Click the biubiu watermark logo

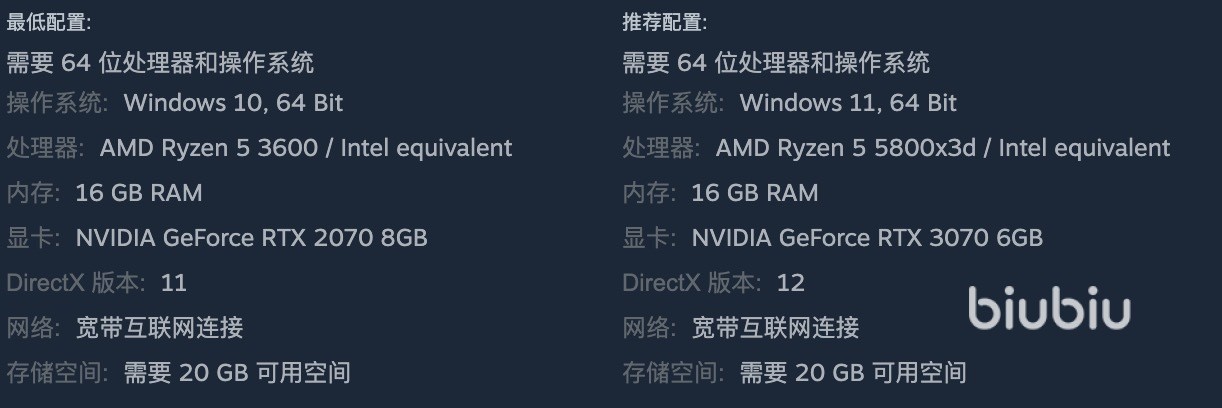click(1049, 310)
